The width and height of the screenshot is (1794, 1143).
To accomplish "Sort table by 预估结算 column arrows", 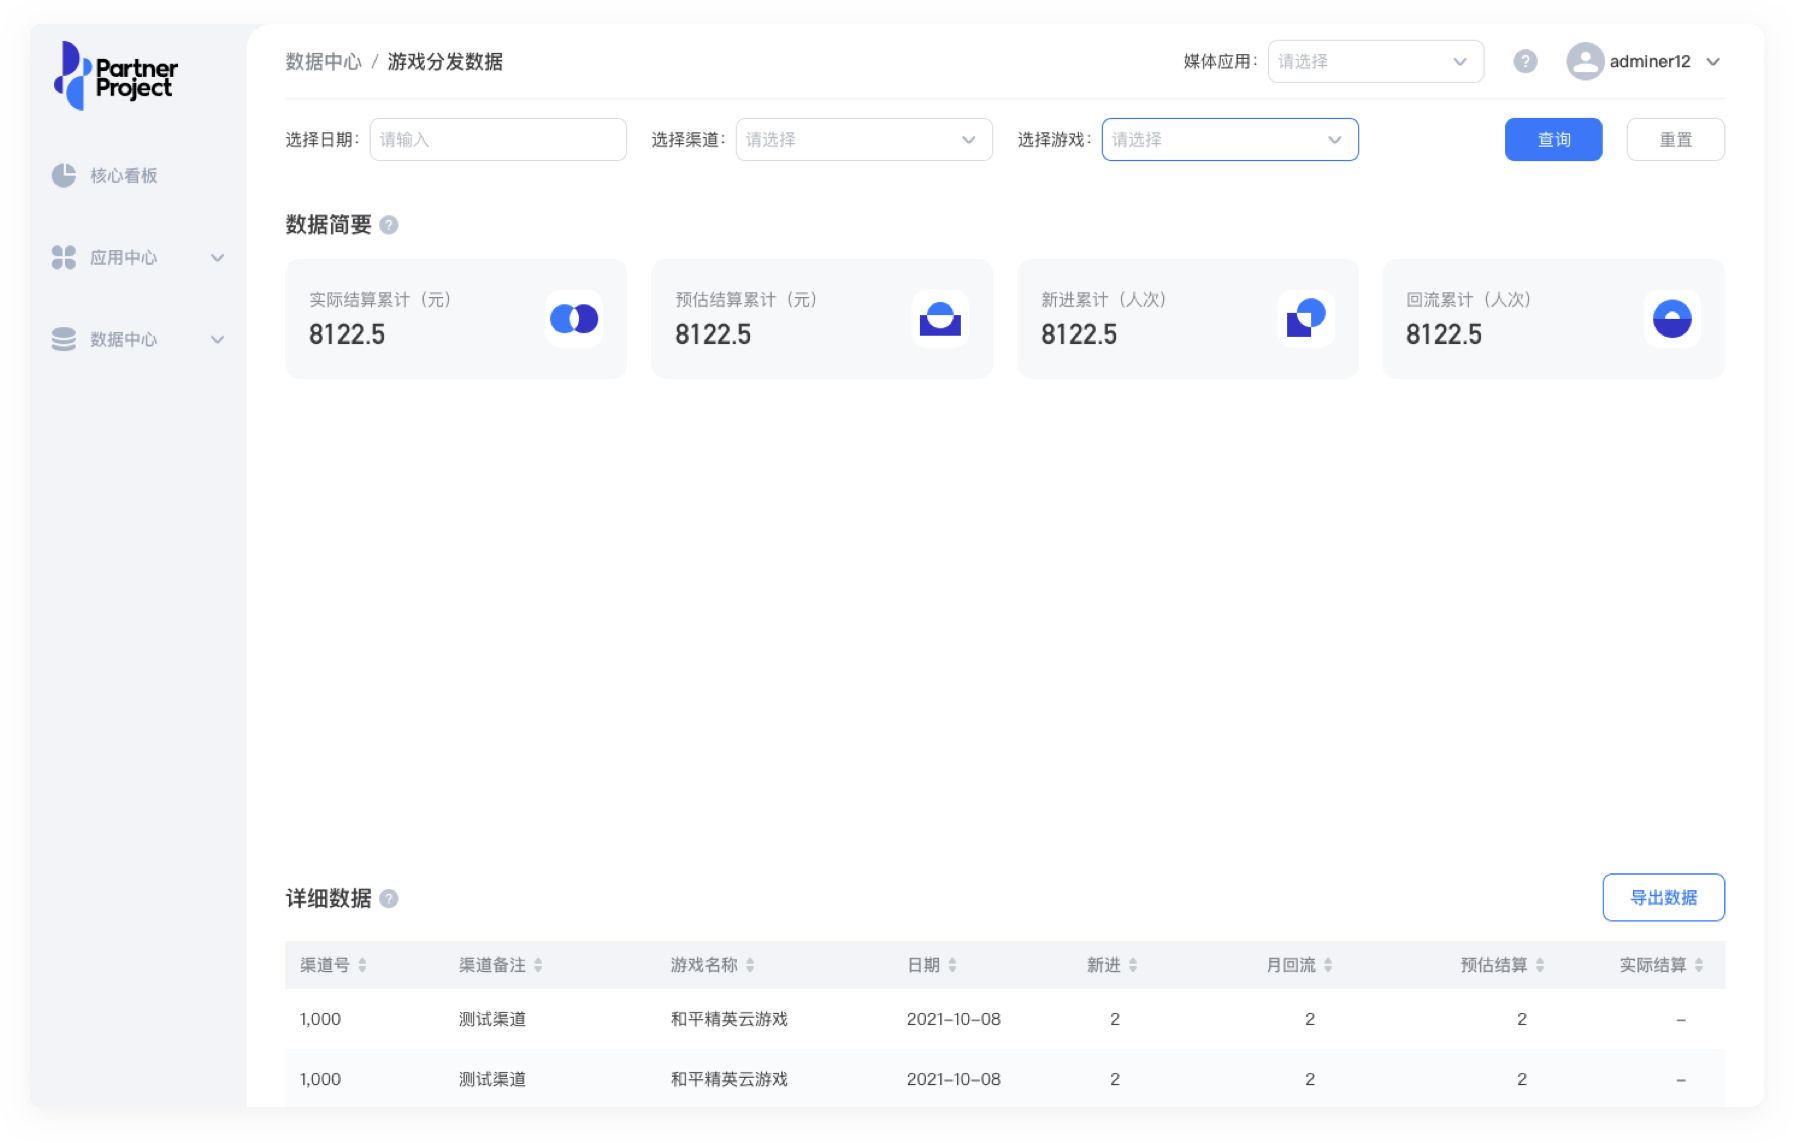I will pos(1540,965).
